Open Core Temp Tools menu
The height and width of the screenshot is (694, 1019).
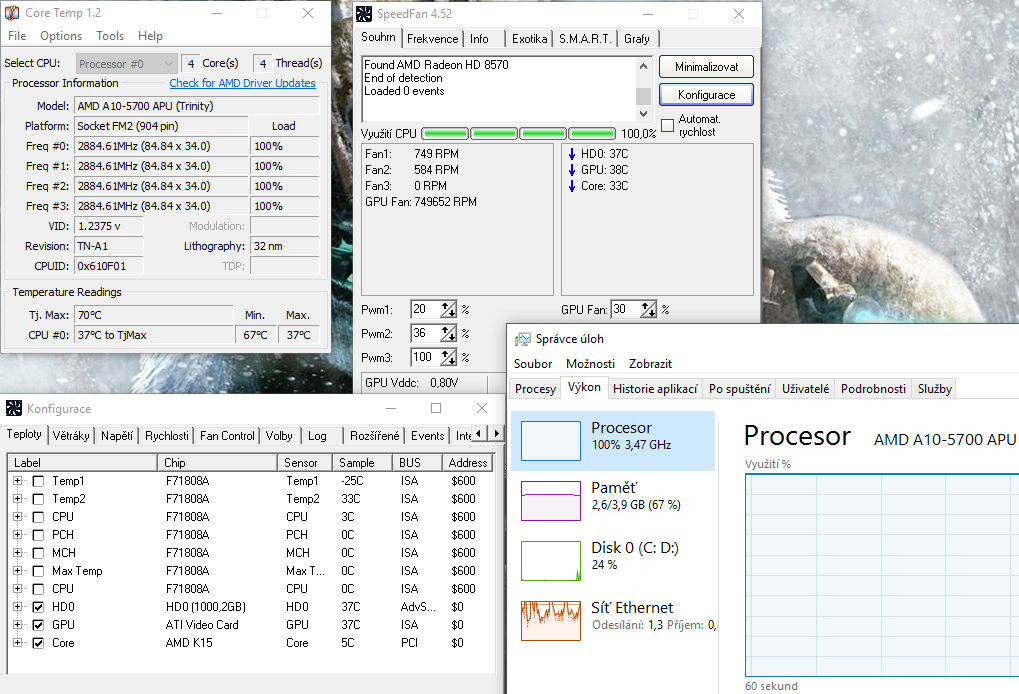pyautogui.click(x=110, y=36)
